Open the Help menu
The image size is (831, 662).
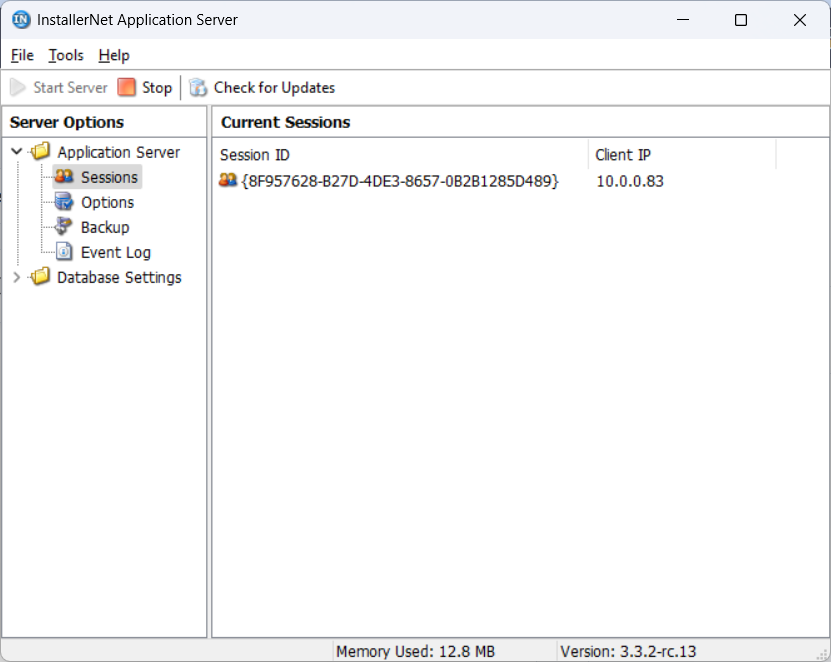(114, 55)
